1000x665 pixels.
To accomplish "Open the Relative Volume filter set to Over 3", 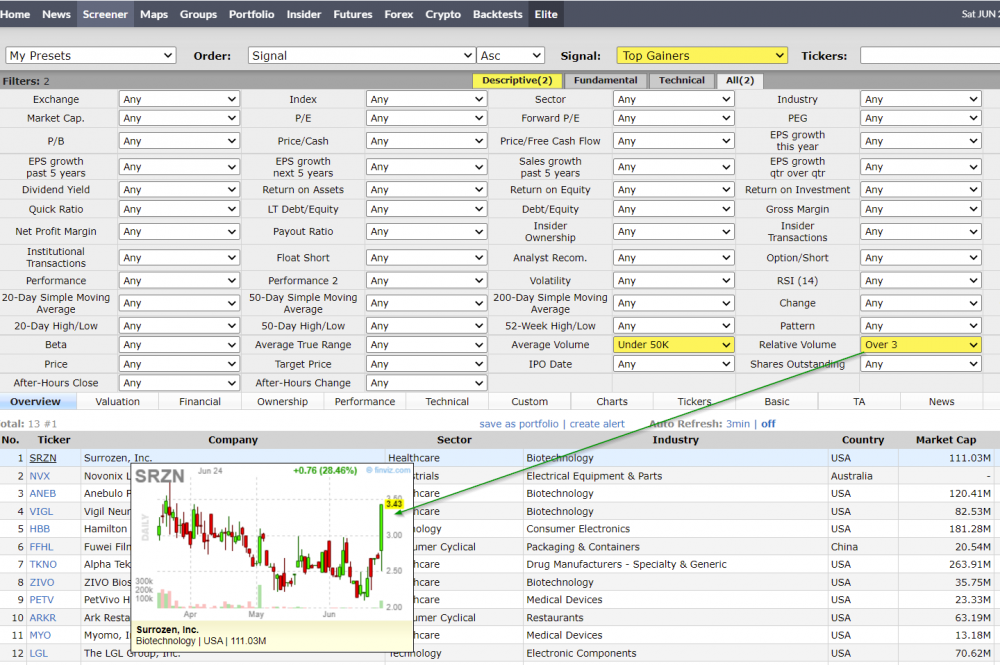I will click(x=921, y=345).
